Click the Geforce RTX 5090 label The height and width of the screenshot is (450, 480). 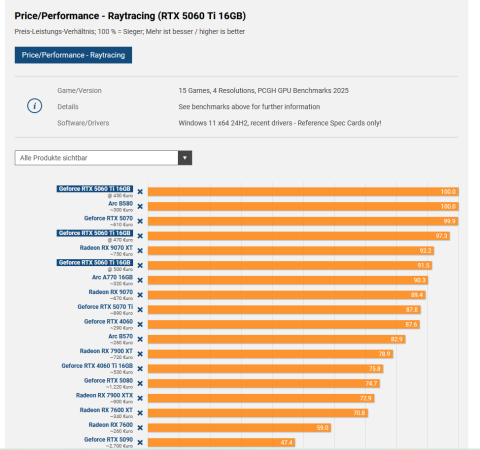coord(108,439)
